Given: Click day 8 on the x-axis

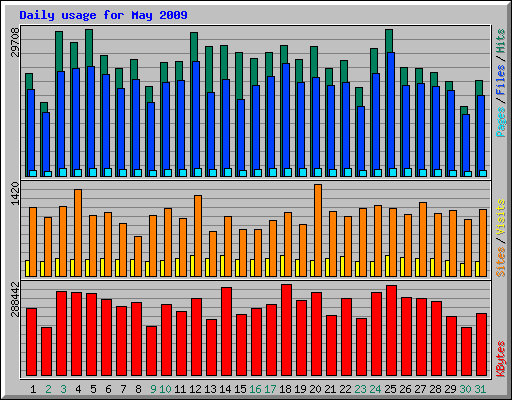Looking at the screenshot, I should (x=138, y=389).
